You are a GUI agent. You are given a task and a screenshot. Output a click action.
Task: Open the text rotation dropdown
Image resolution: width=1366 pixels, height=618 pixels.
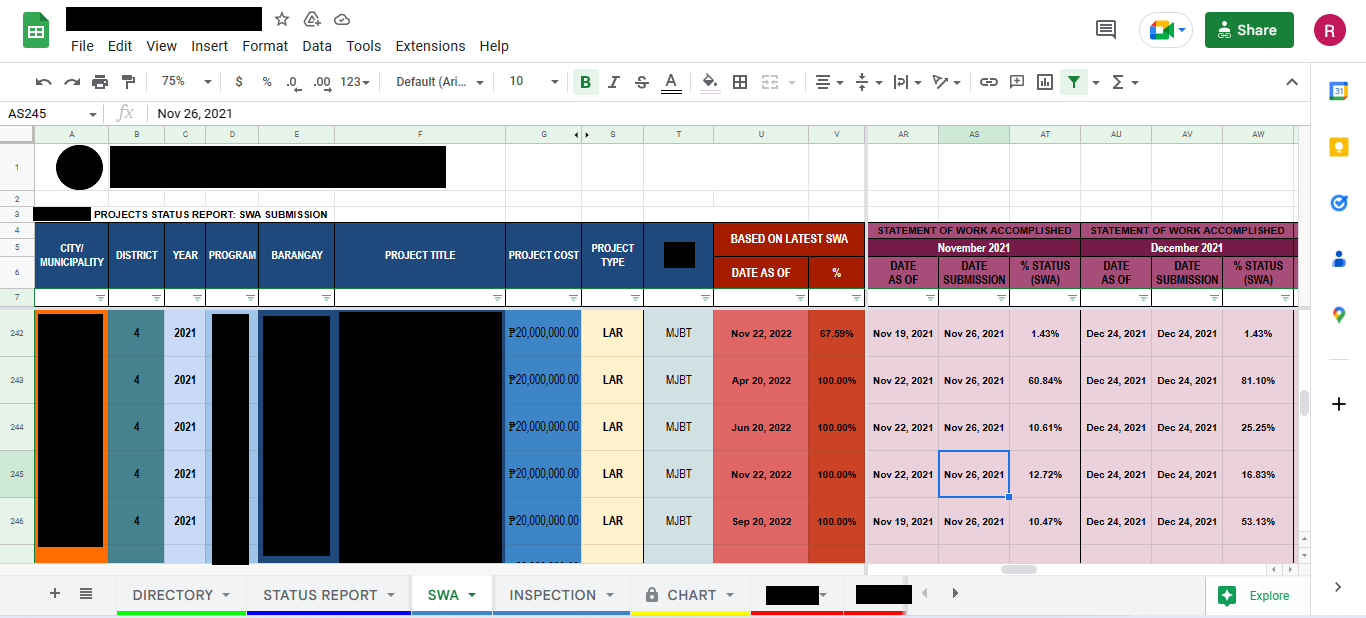pos(946,82)
